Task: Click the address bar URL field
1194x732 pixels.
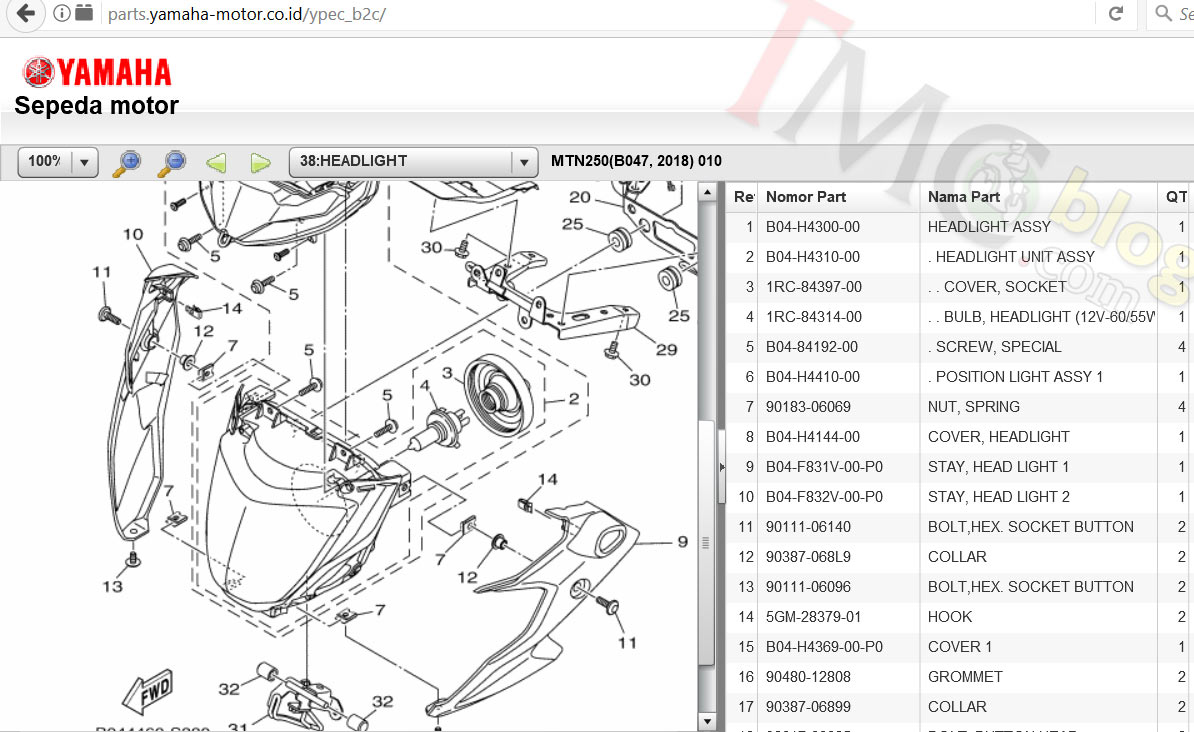Action: 598,14
